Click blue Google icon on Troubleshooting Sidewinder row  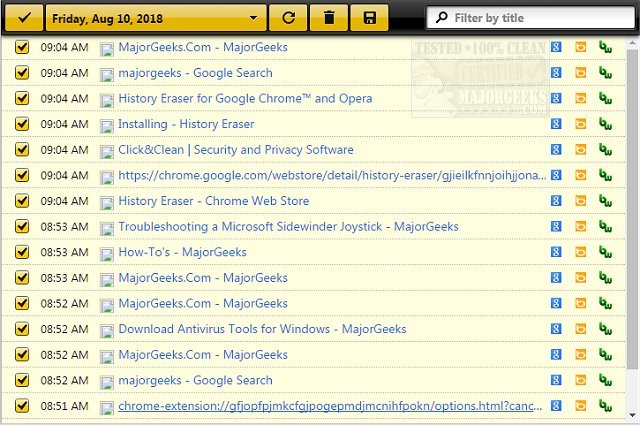(x=556, y=227)
